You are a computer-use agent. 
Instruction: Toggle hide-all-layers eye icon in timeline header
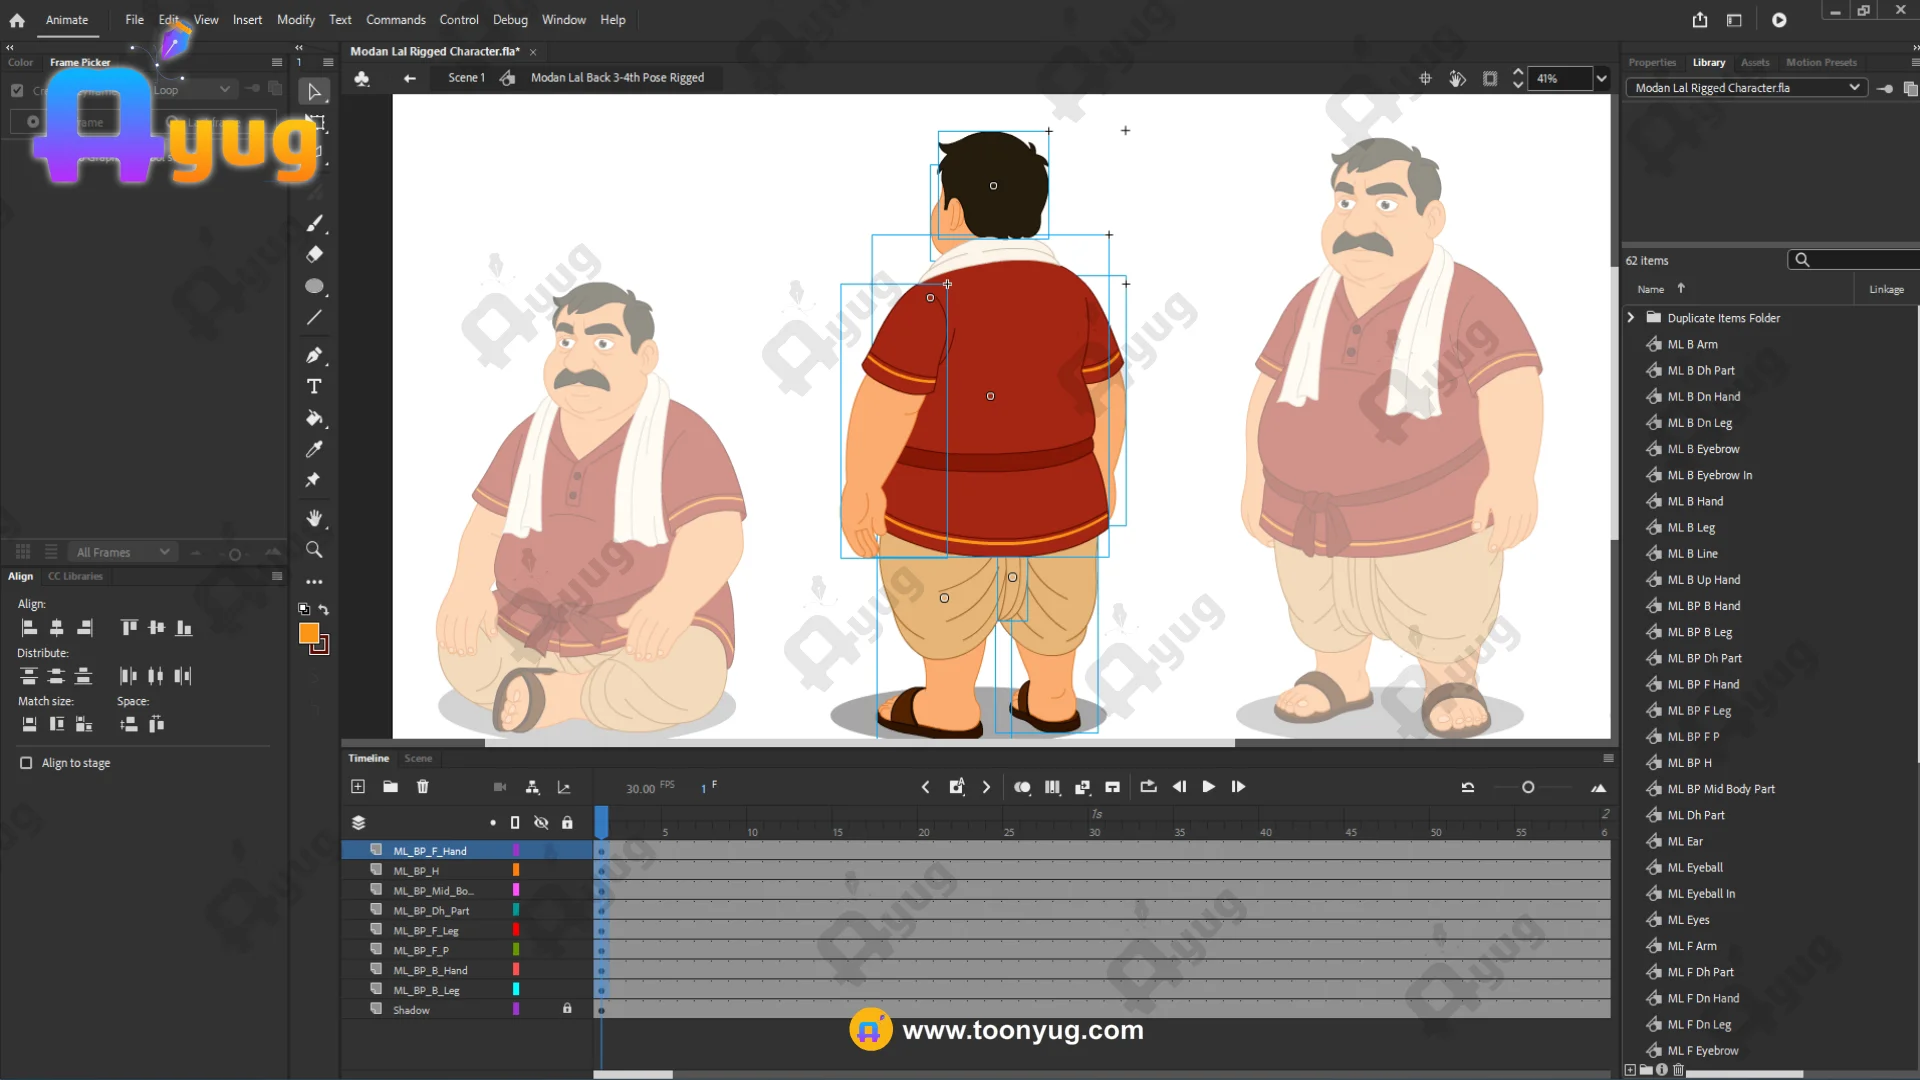pos(541,822)
